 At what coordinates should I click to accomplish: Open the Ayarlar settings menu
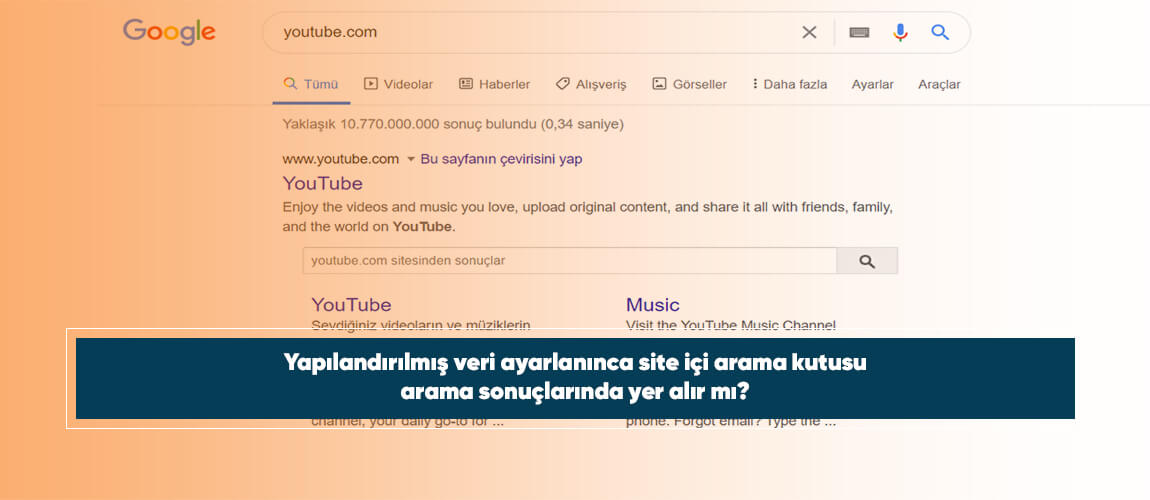[872, 84]
